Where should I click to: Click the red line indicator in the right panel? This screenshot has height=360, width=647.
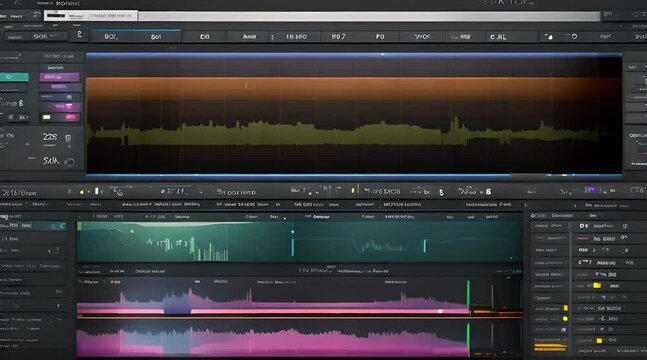(x=582, y=239)
